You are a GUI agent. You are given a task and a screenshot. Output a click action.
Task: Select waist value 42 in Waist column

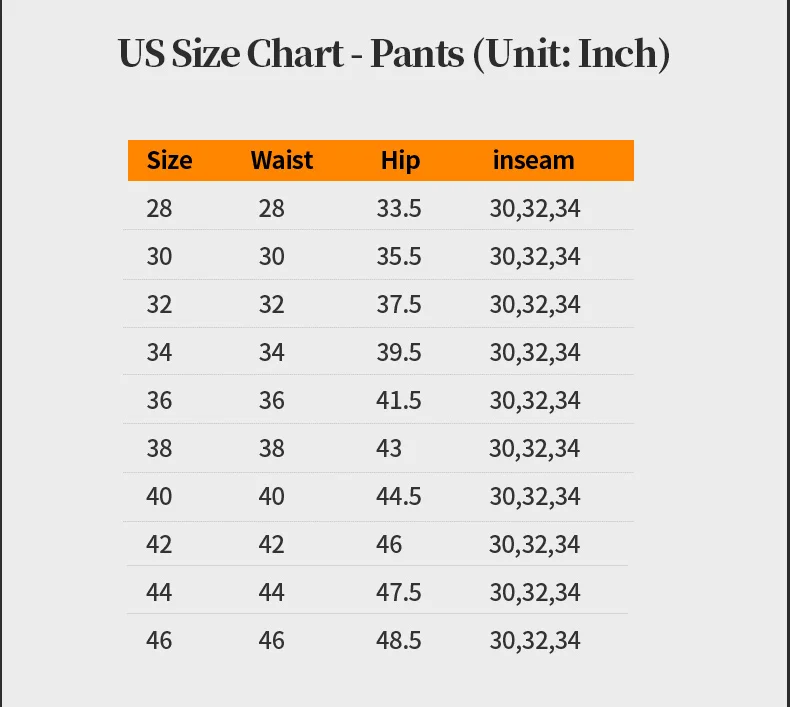pos(271,545)
